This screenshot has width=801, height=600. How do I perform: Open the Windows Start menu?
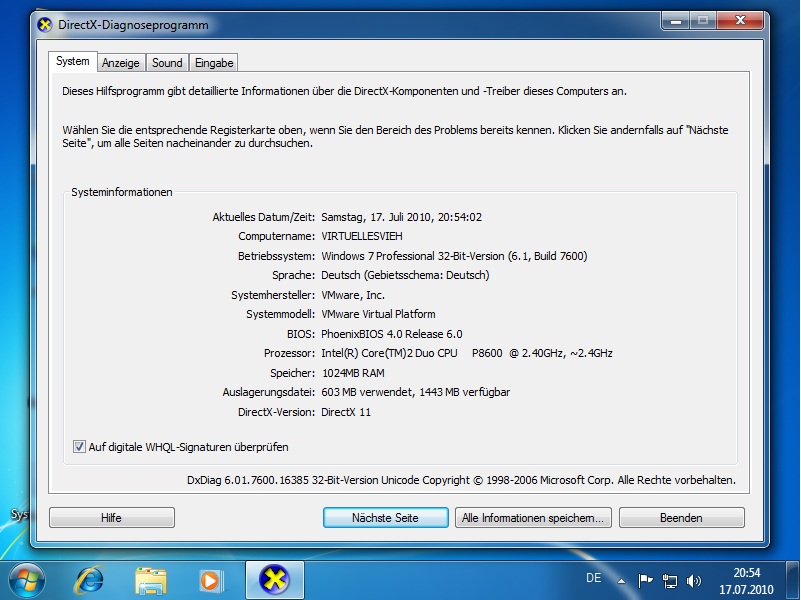click(x=27, y=579)
